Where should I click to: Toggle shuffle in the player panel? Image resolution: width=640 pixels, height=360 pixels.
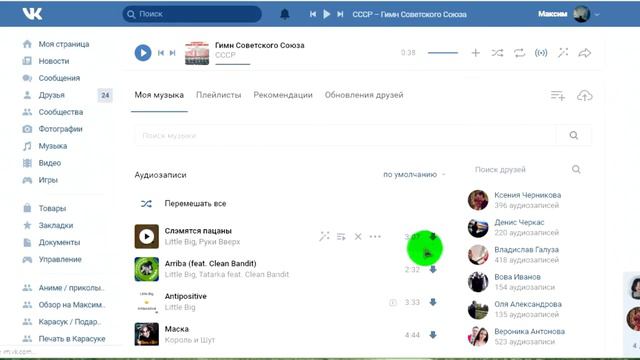(497, 53)
